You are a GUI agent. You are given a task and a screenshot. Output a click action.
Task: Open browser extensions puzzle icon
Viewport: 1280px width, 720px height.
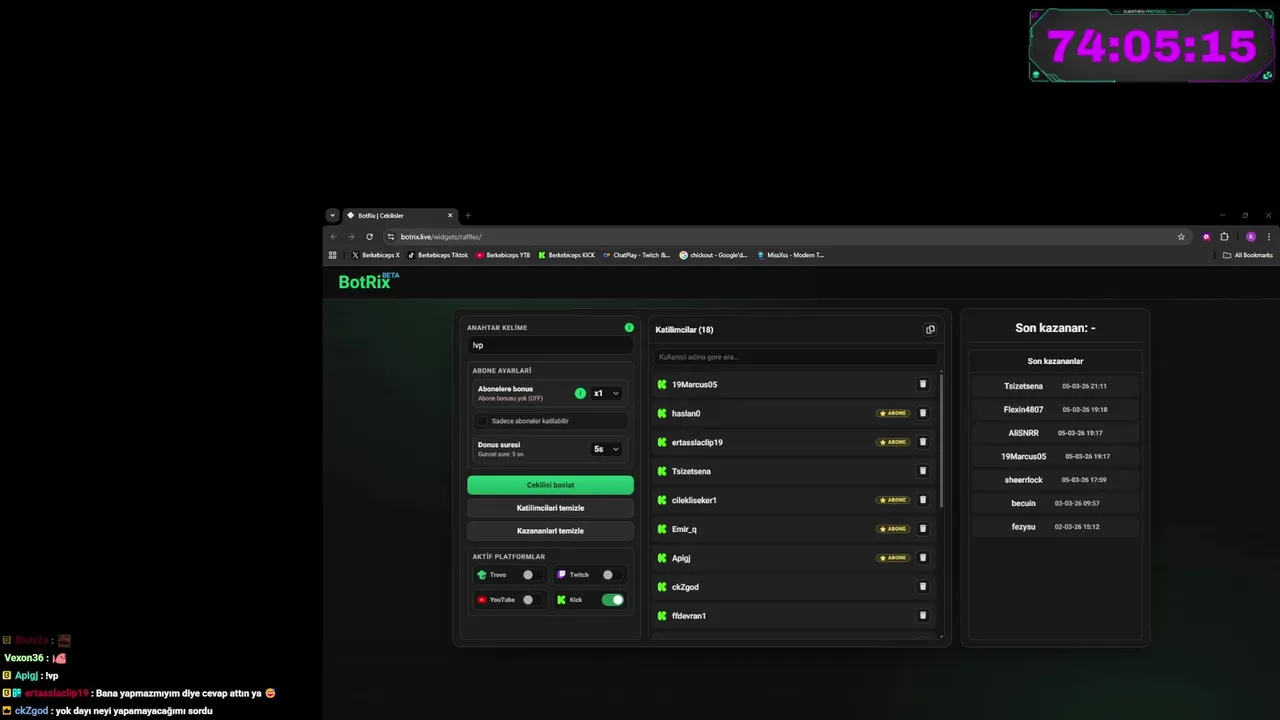pyautogui.click(x=1224, y=237)
